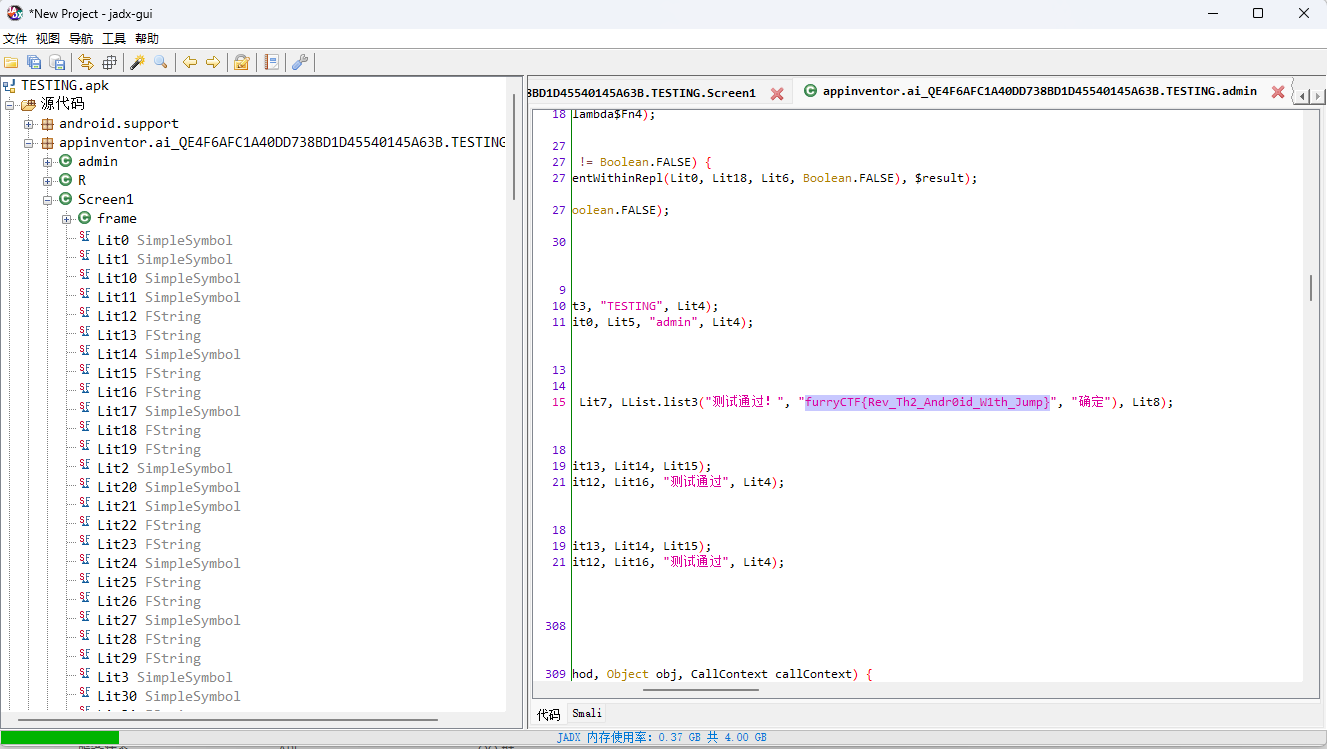Open text search with magnifier icon

(160, 62)
